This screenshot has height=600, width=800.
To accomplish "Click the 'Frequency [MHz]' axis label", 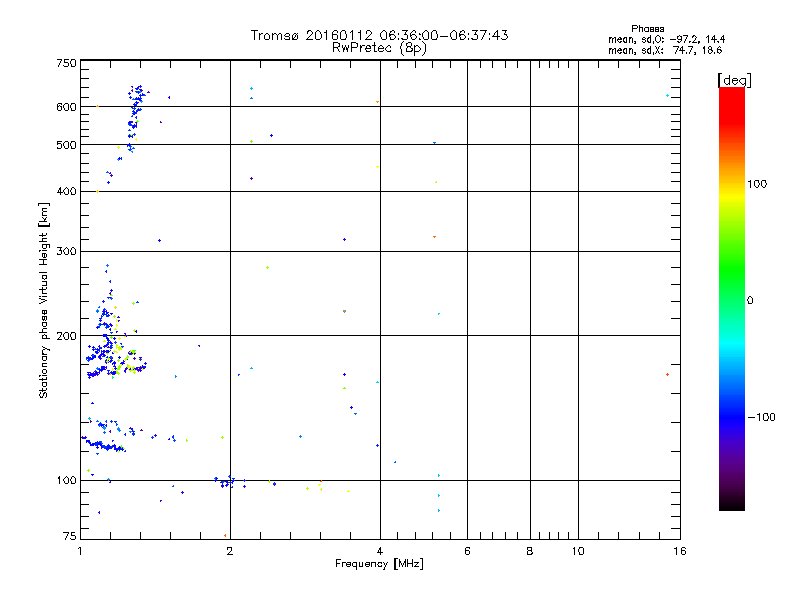I will click(379, 564).
